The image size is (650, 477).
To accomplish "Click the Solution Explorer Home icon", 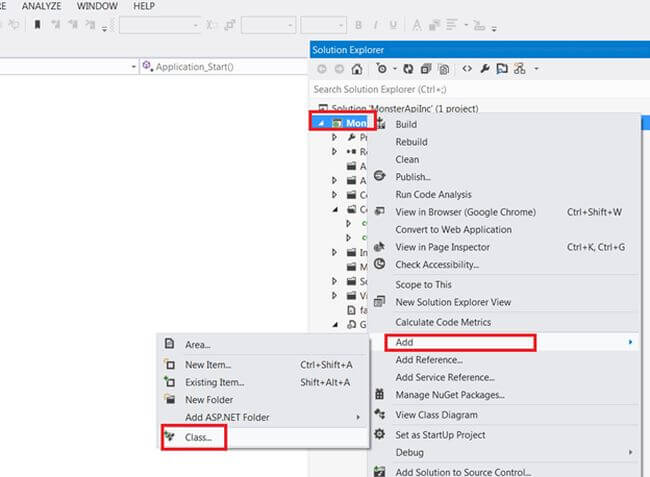I will tap(357, 69).
